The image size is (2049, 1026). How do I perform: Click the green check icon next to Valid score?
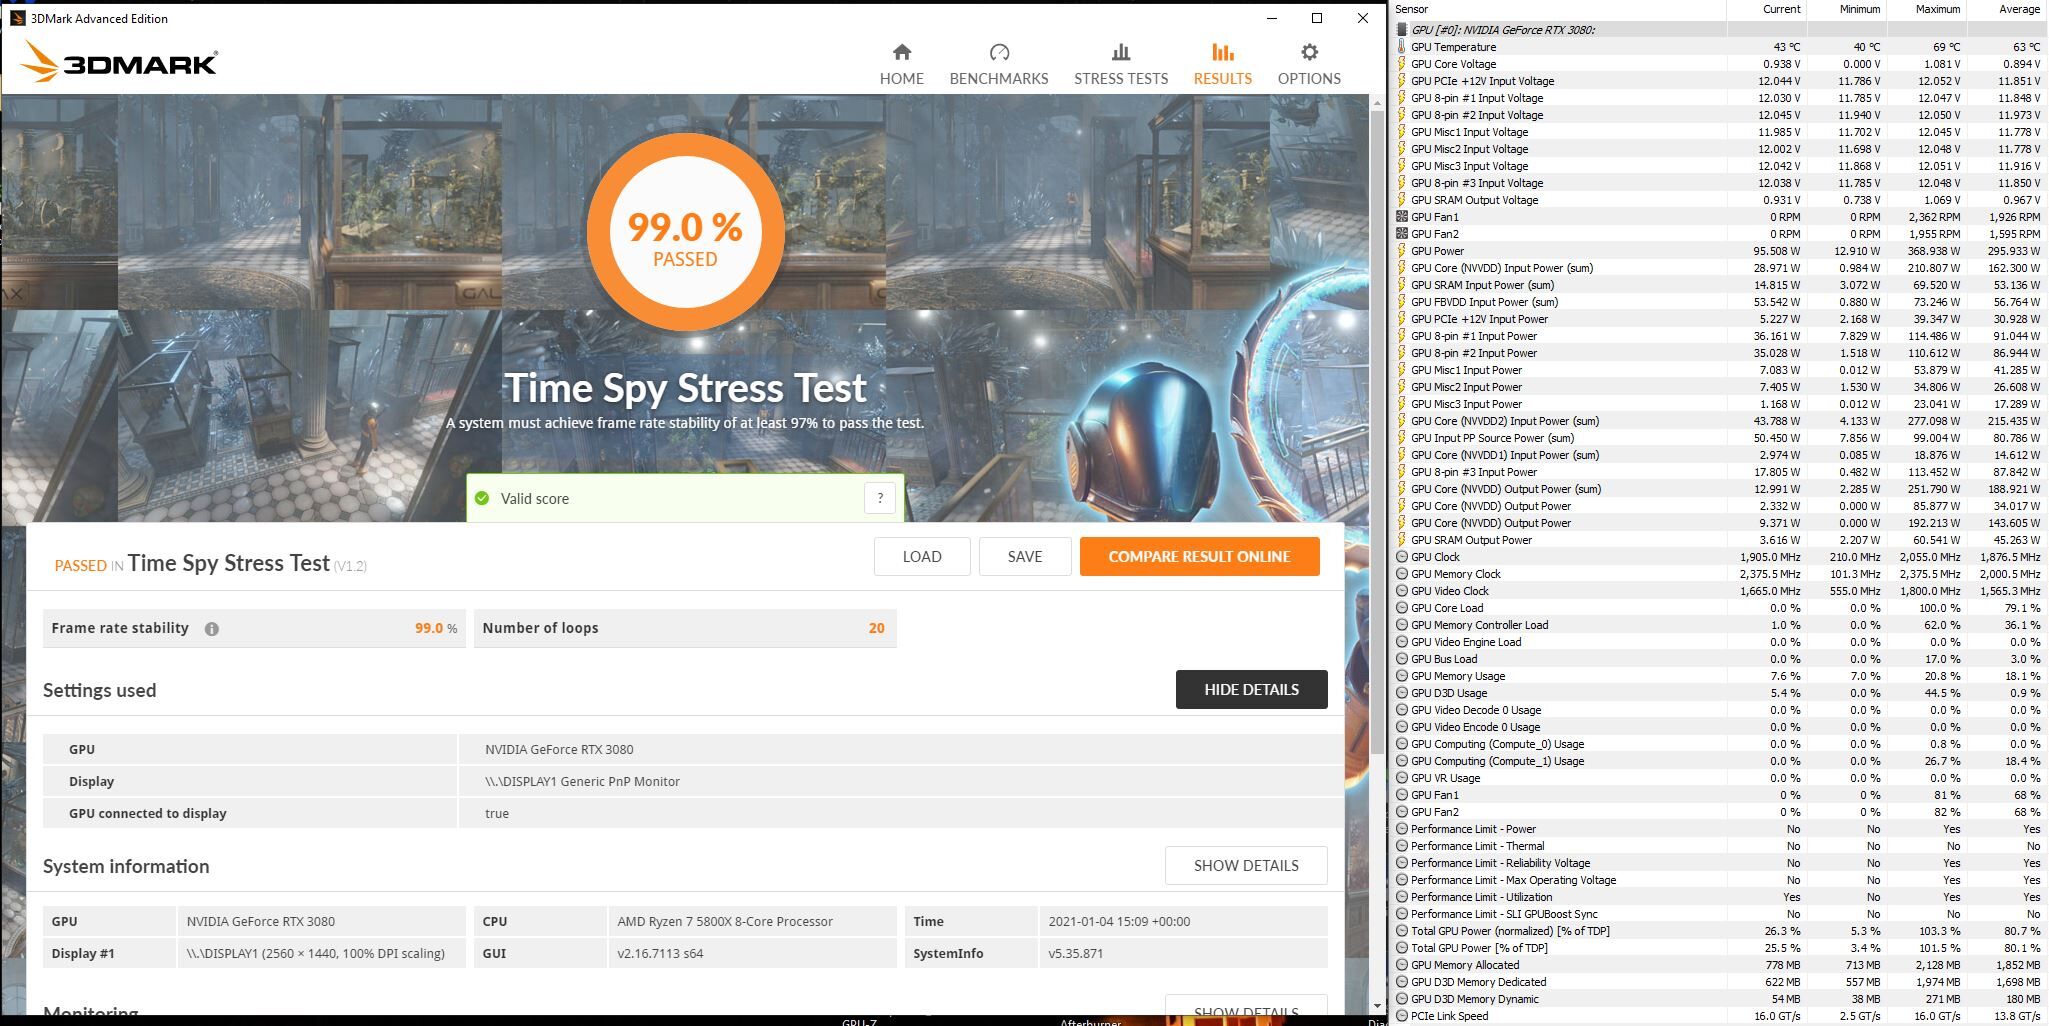point(482,498)
